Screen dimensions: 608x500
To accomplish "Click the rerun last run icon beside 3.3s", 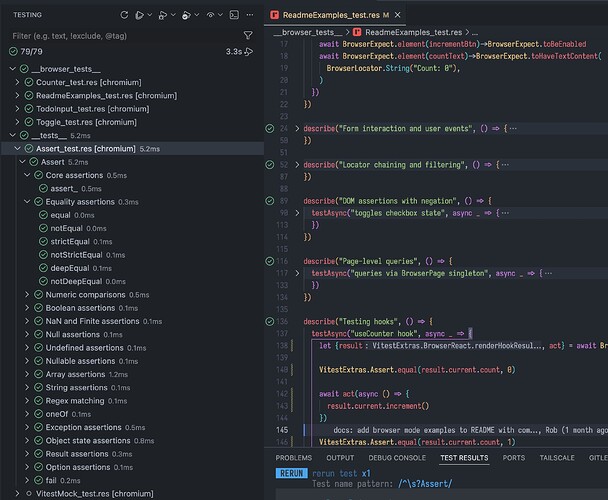I will (249, 52).
